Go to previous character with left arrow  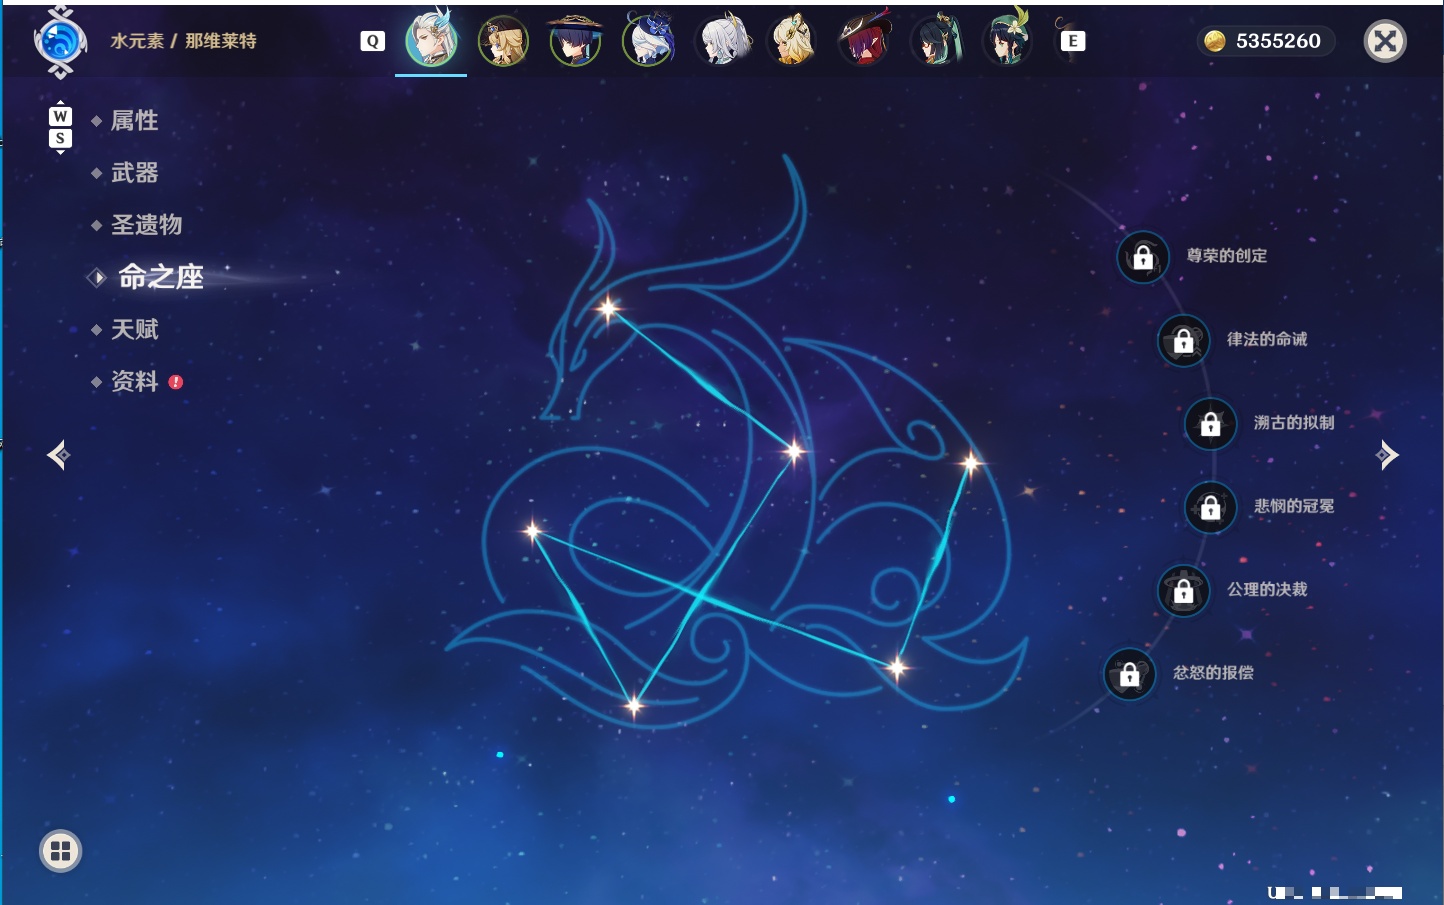click(x=59, y=455)
